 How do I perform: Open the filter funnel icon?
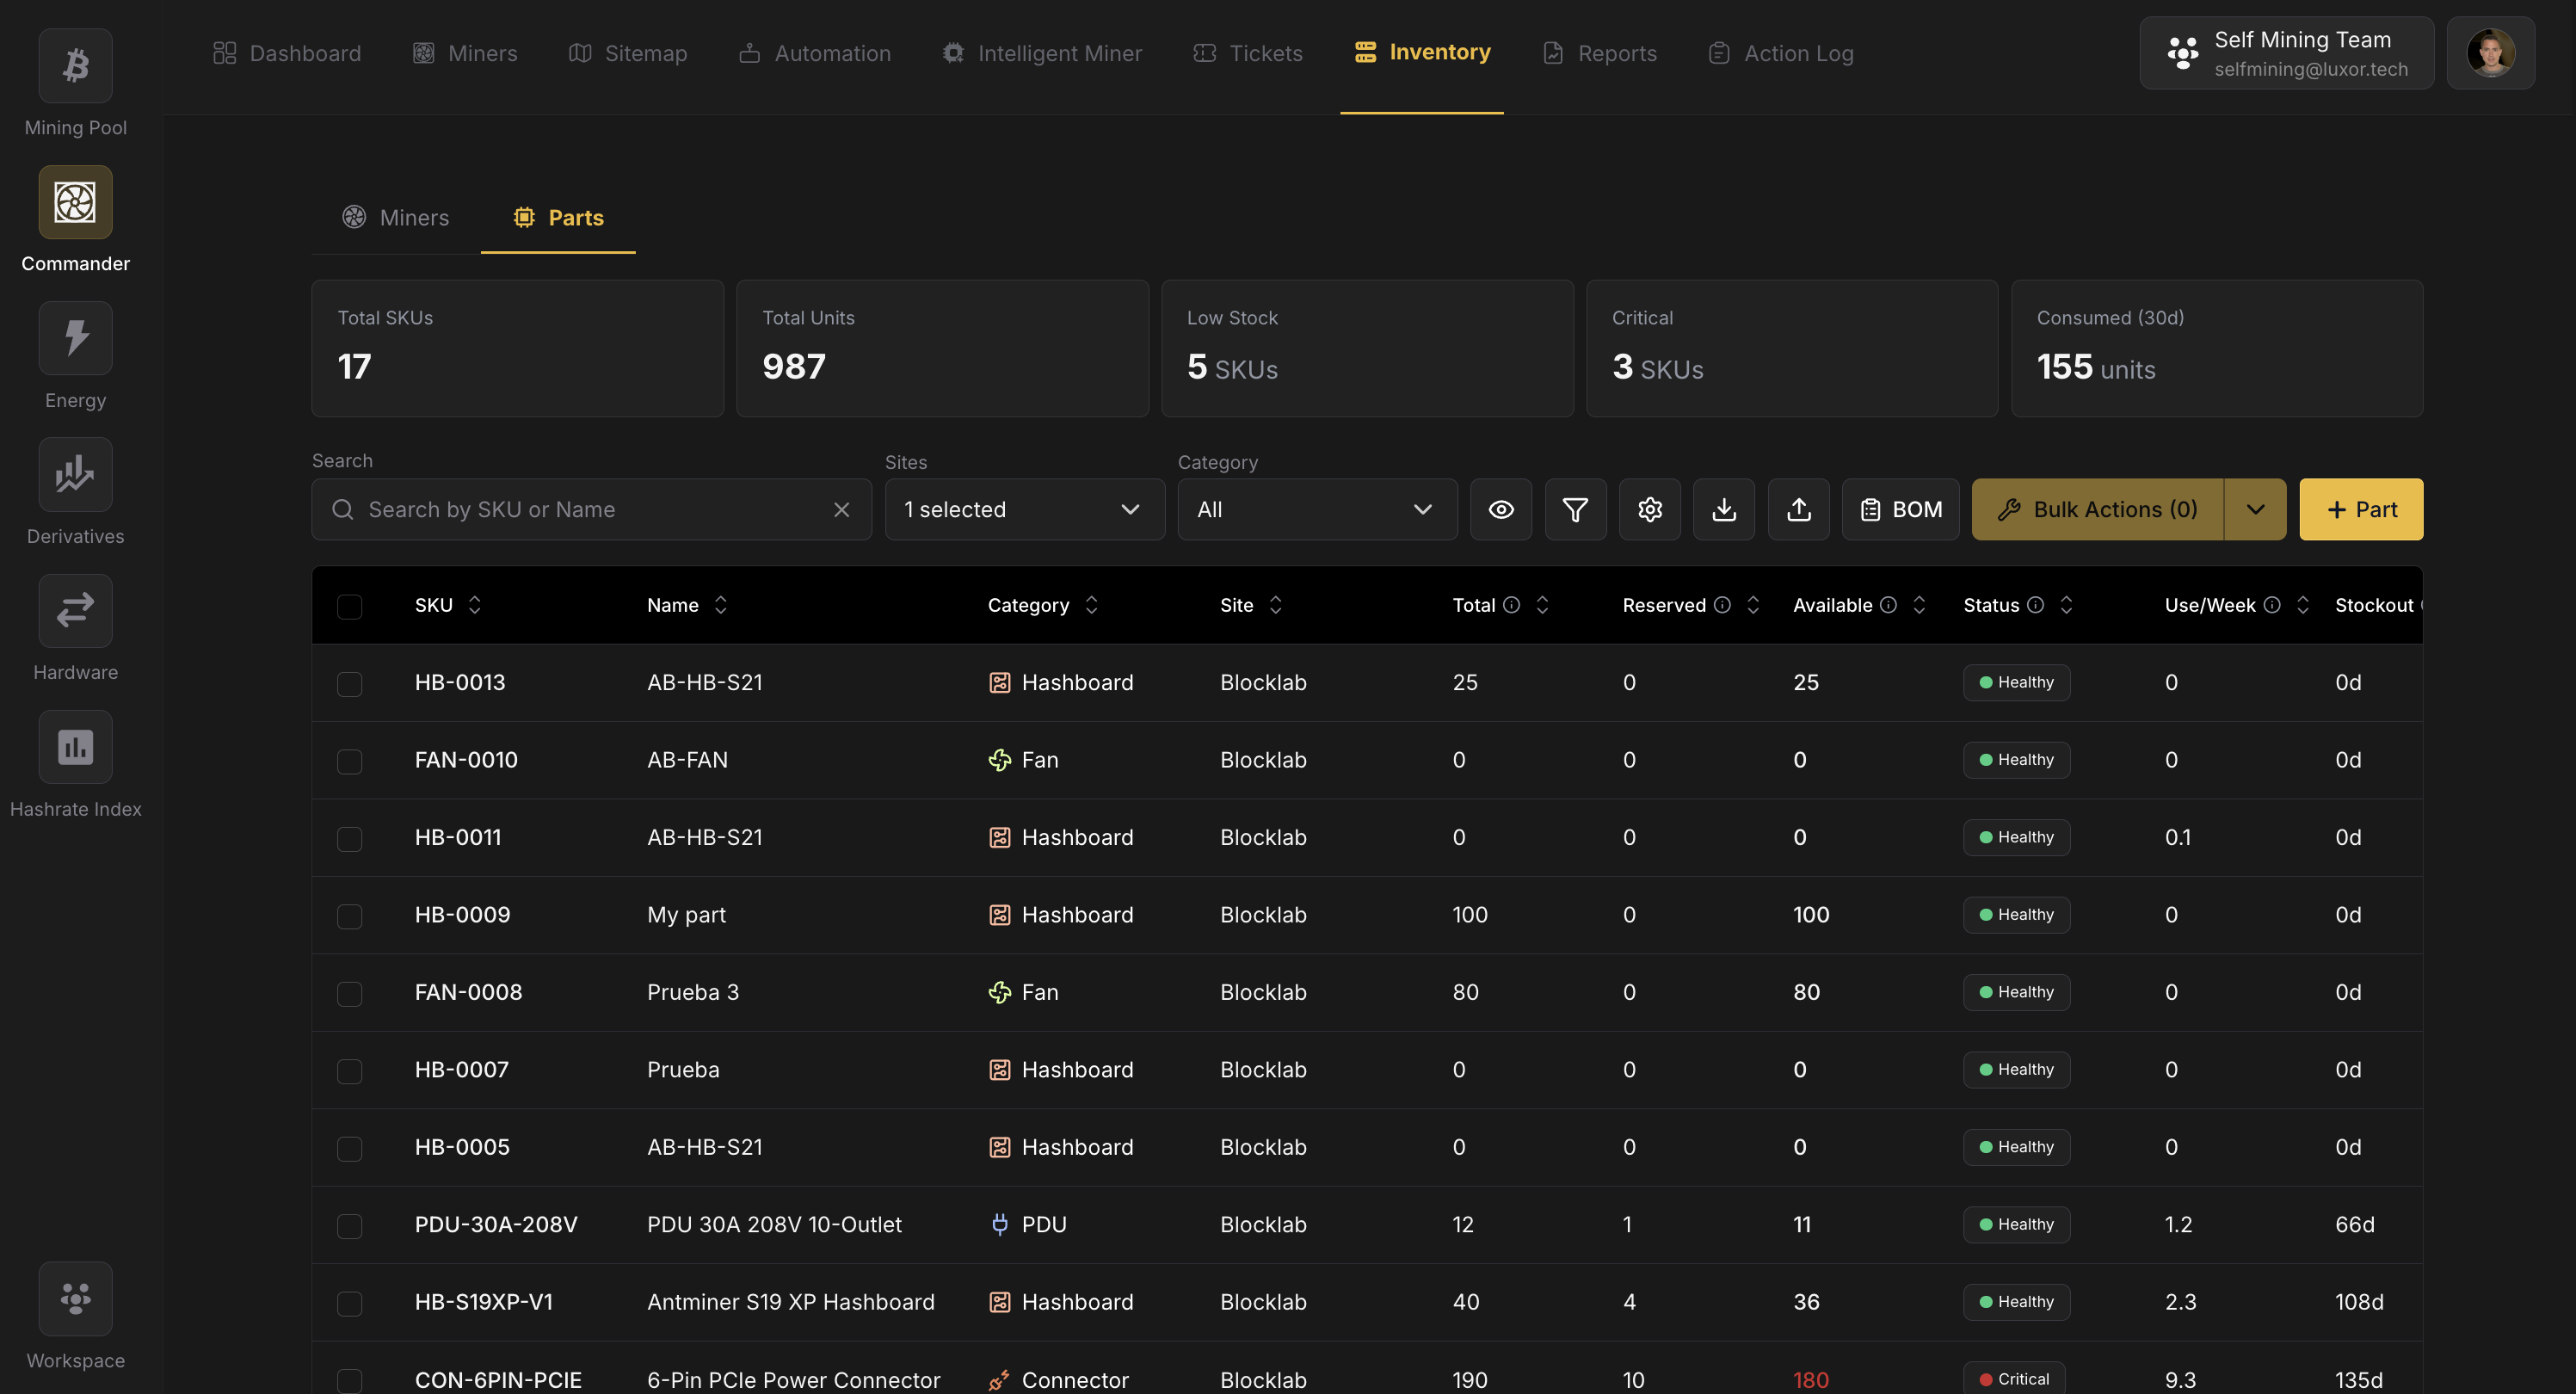[1575, 509]
